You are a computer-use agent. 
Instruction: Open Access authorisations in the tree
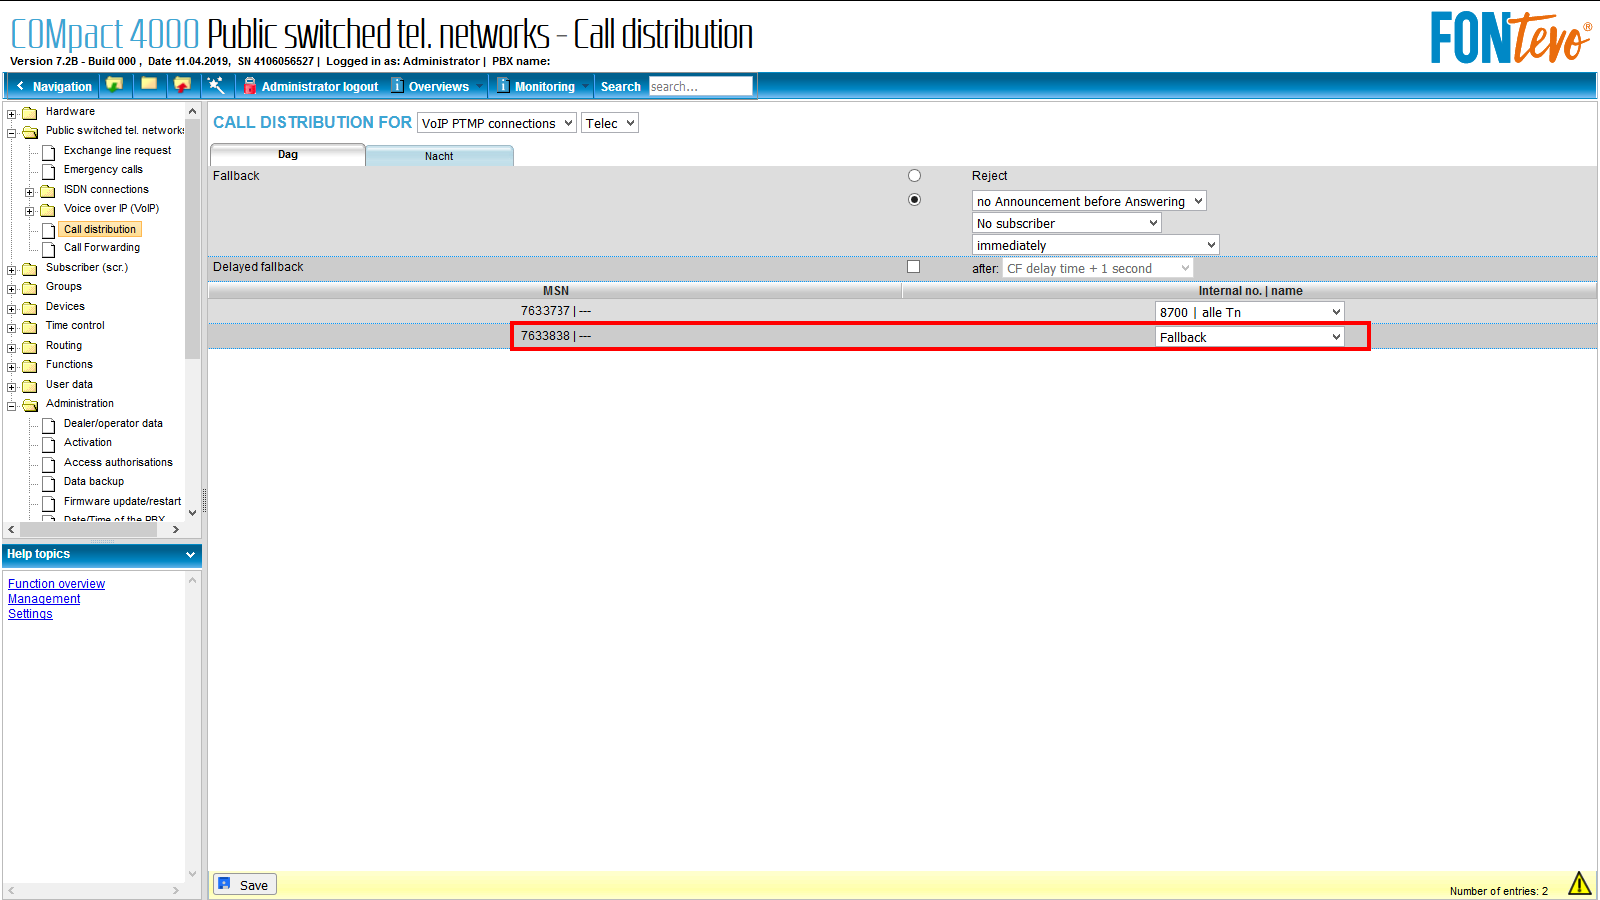[118, 462]
